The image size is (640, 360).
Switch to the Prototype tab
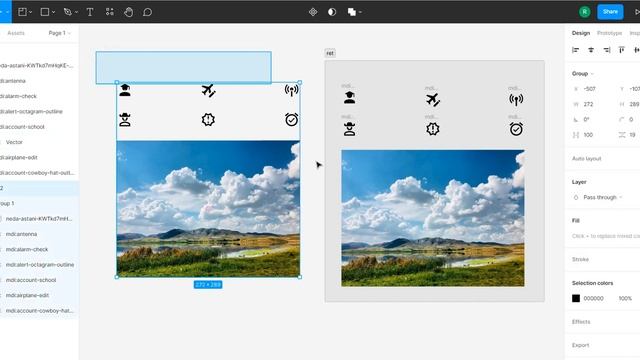click(x=609, y=33)
